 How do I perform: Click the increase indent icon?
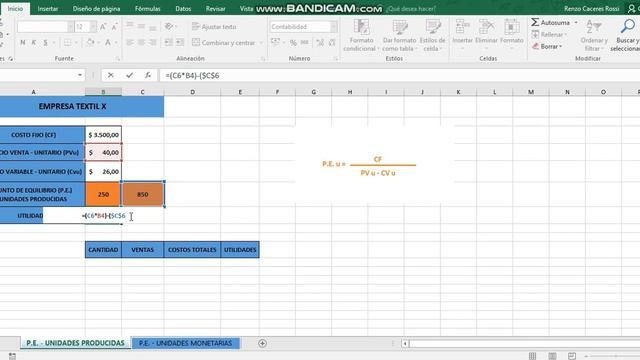(x=180, y=42)
